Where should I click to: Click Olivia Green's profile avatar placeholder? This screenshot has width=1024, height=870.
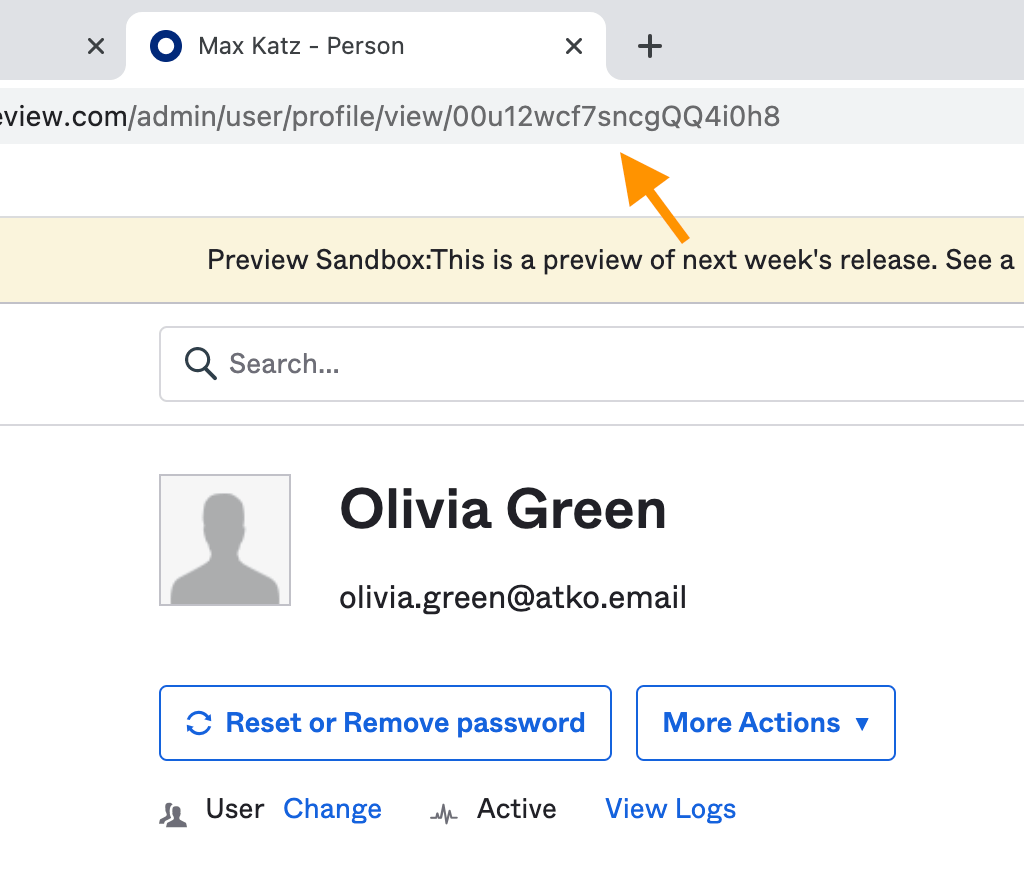point(225,540)
